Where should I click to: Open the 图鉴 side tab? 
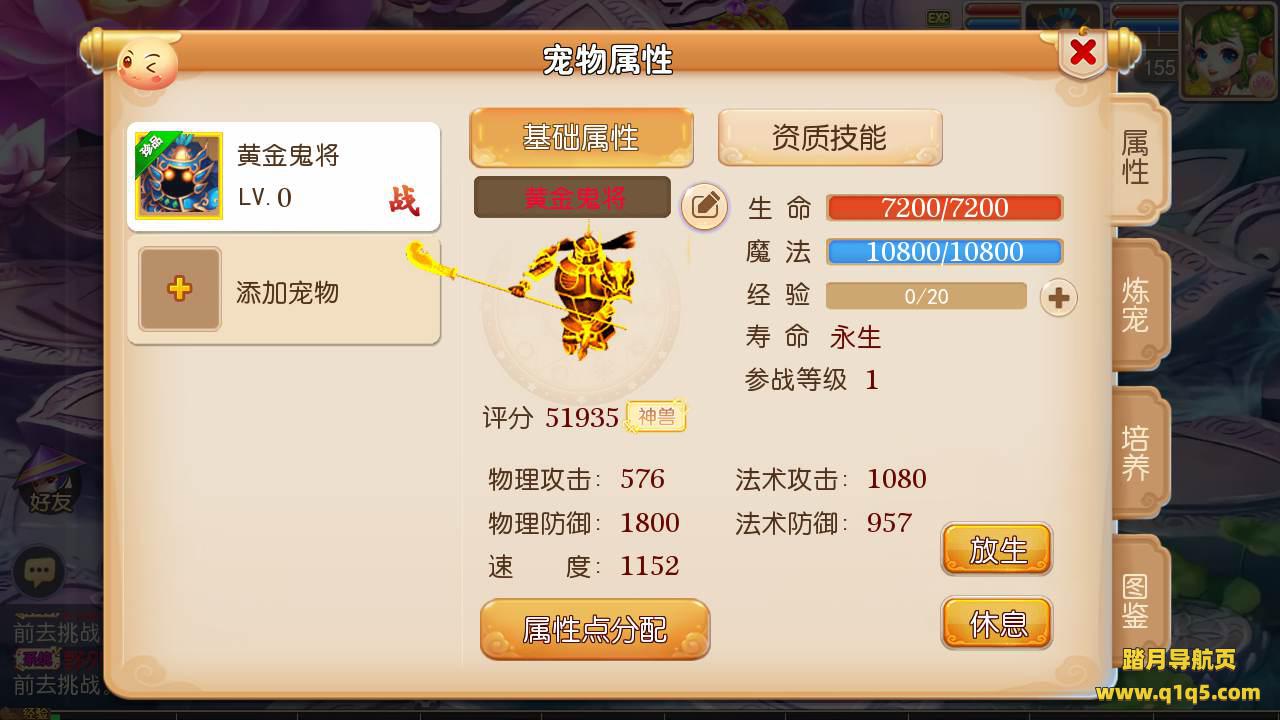point(1137,600)
